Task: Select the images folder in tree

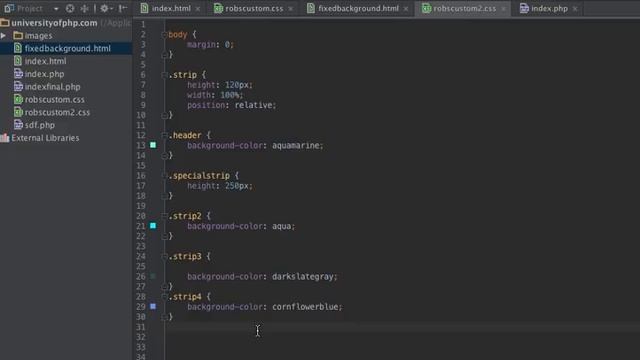Action: [x=38, y=36]
